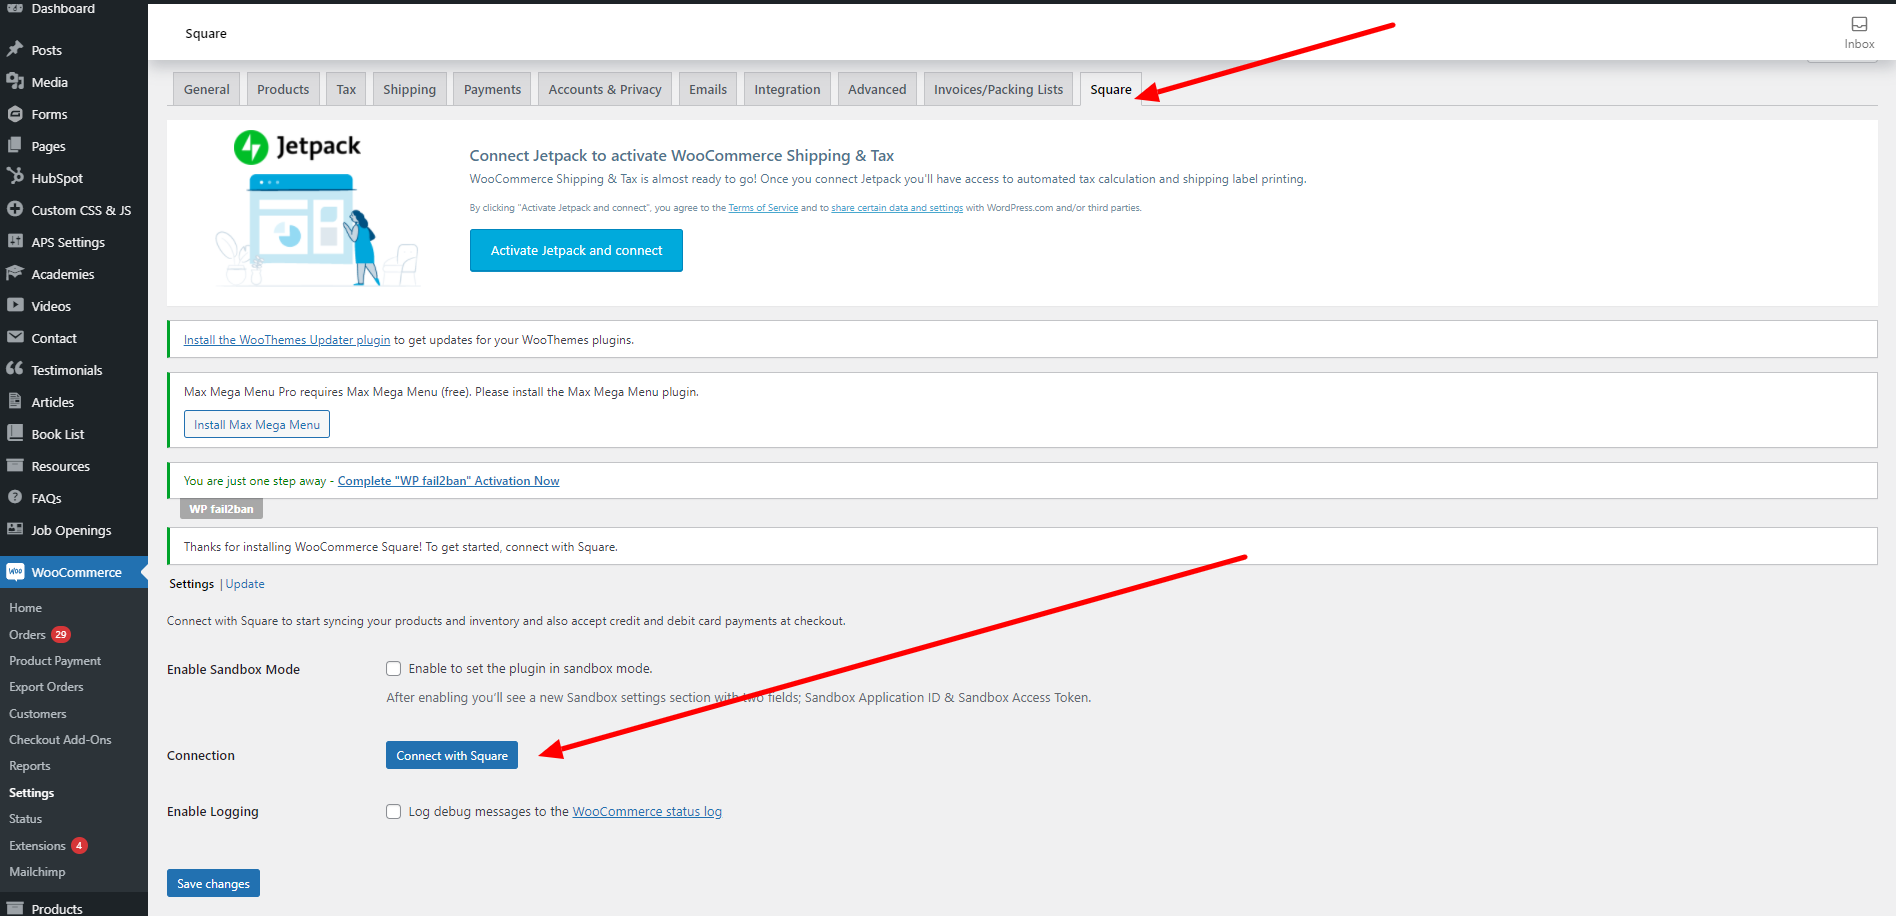Select the Book List icon
The image size is (1896, 916).
(x=15, y=433)
